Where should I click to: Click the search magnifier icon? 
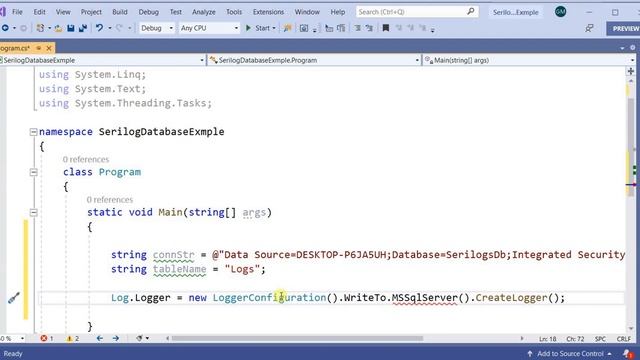coord(471,11)
